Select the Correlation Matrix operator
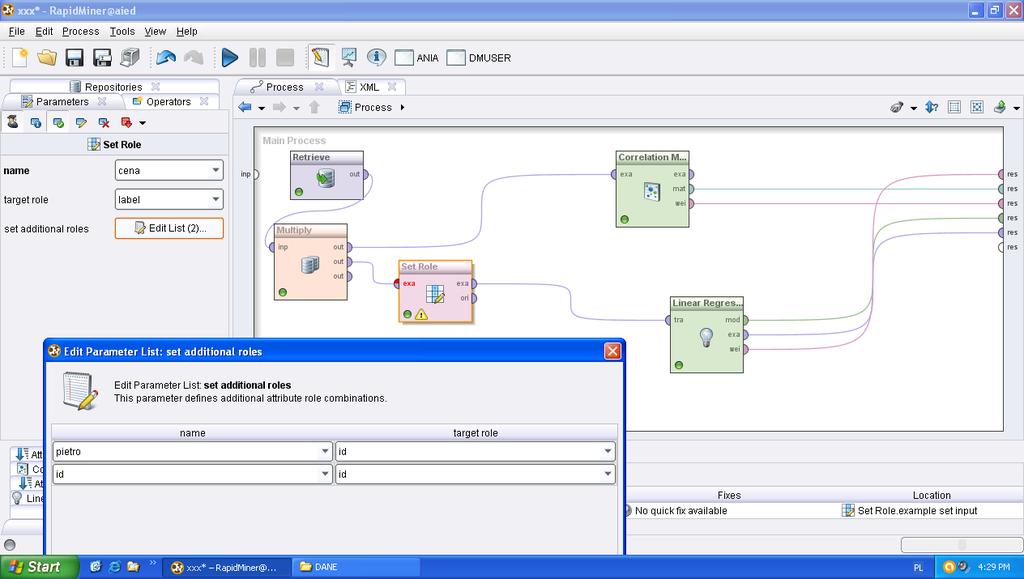This screenshot has width=1024, height=579. (x=652, y=189)
